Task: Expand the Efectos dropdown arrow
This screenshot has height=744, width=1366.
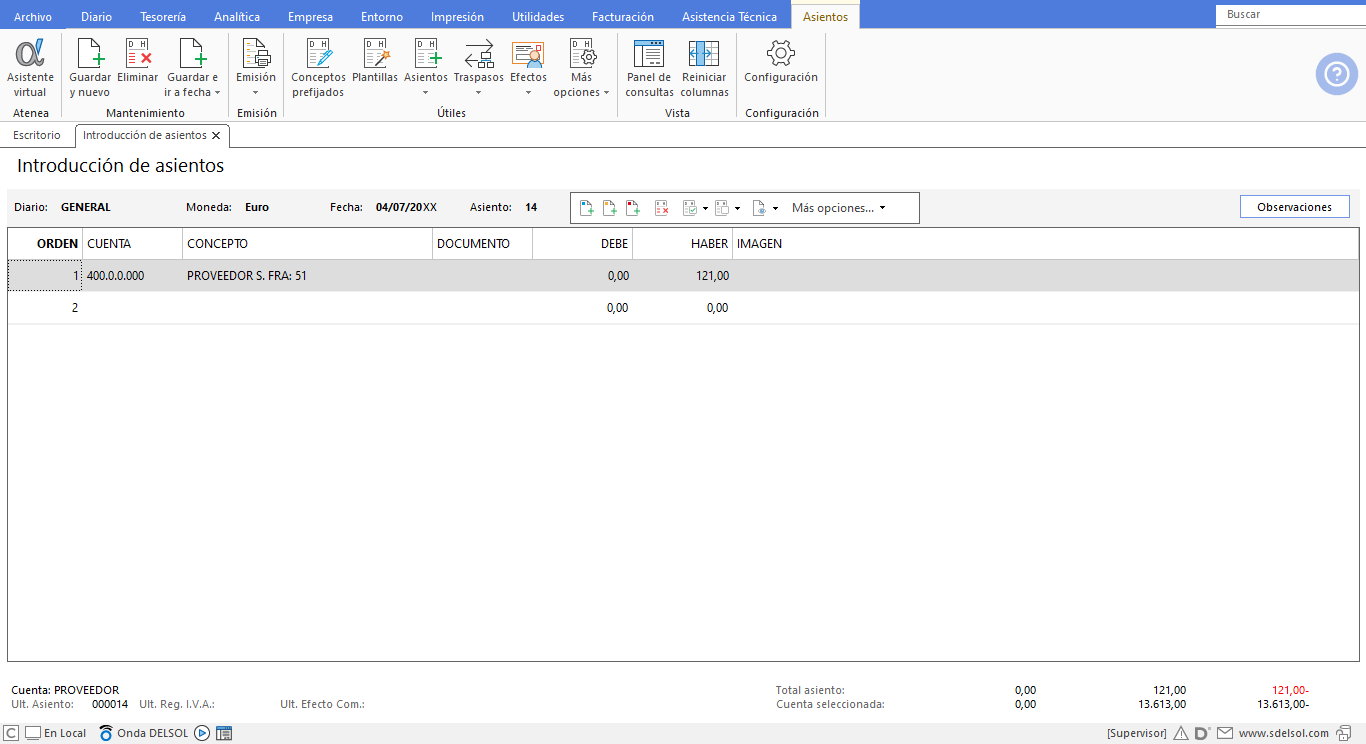Action: [x=528, y=93]
